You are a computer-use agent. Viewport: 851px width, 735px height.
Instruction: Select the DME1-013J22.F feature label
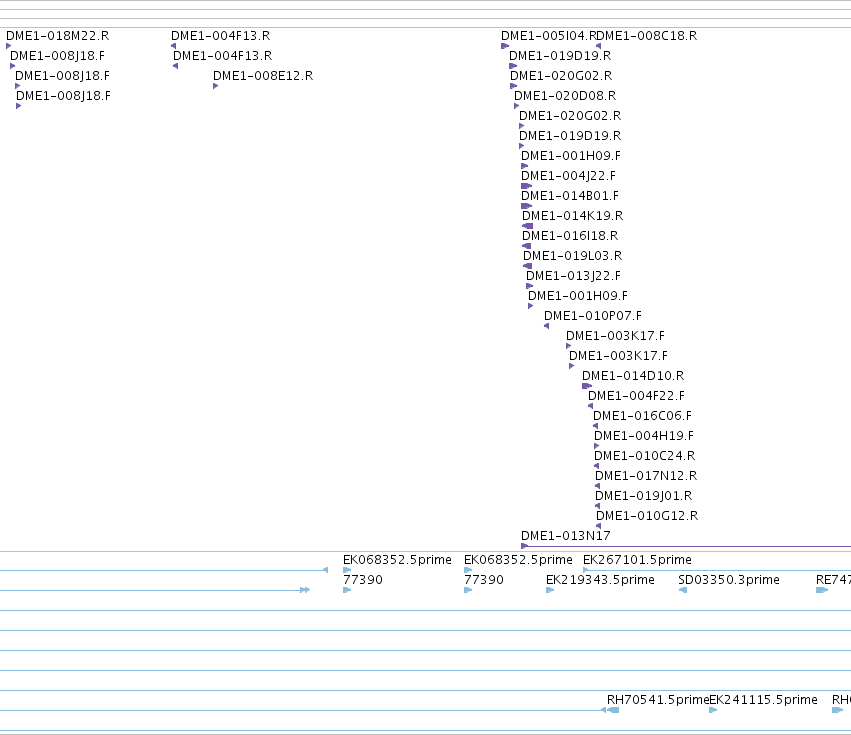click(573, 276)
